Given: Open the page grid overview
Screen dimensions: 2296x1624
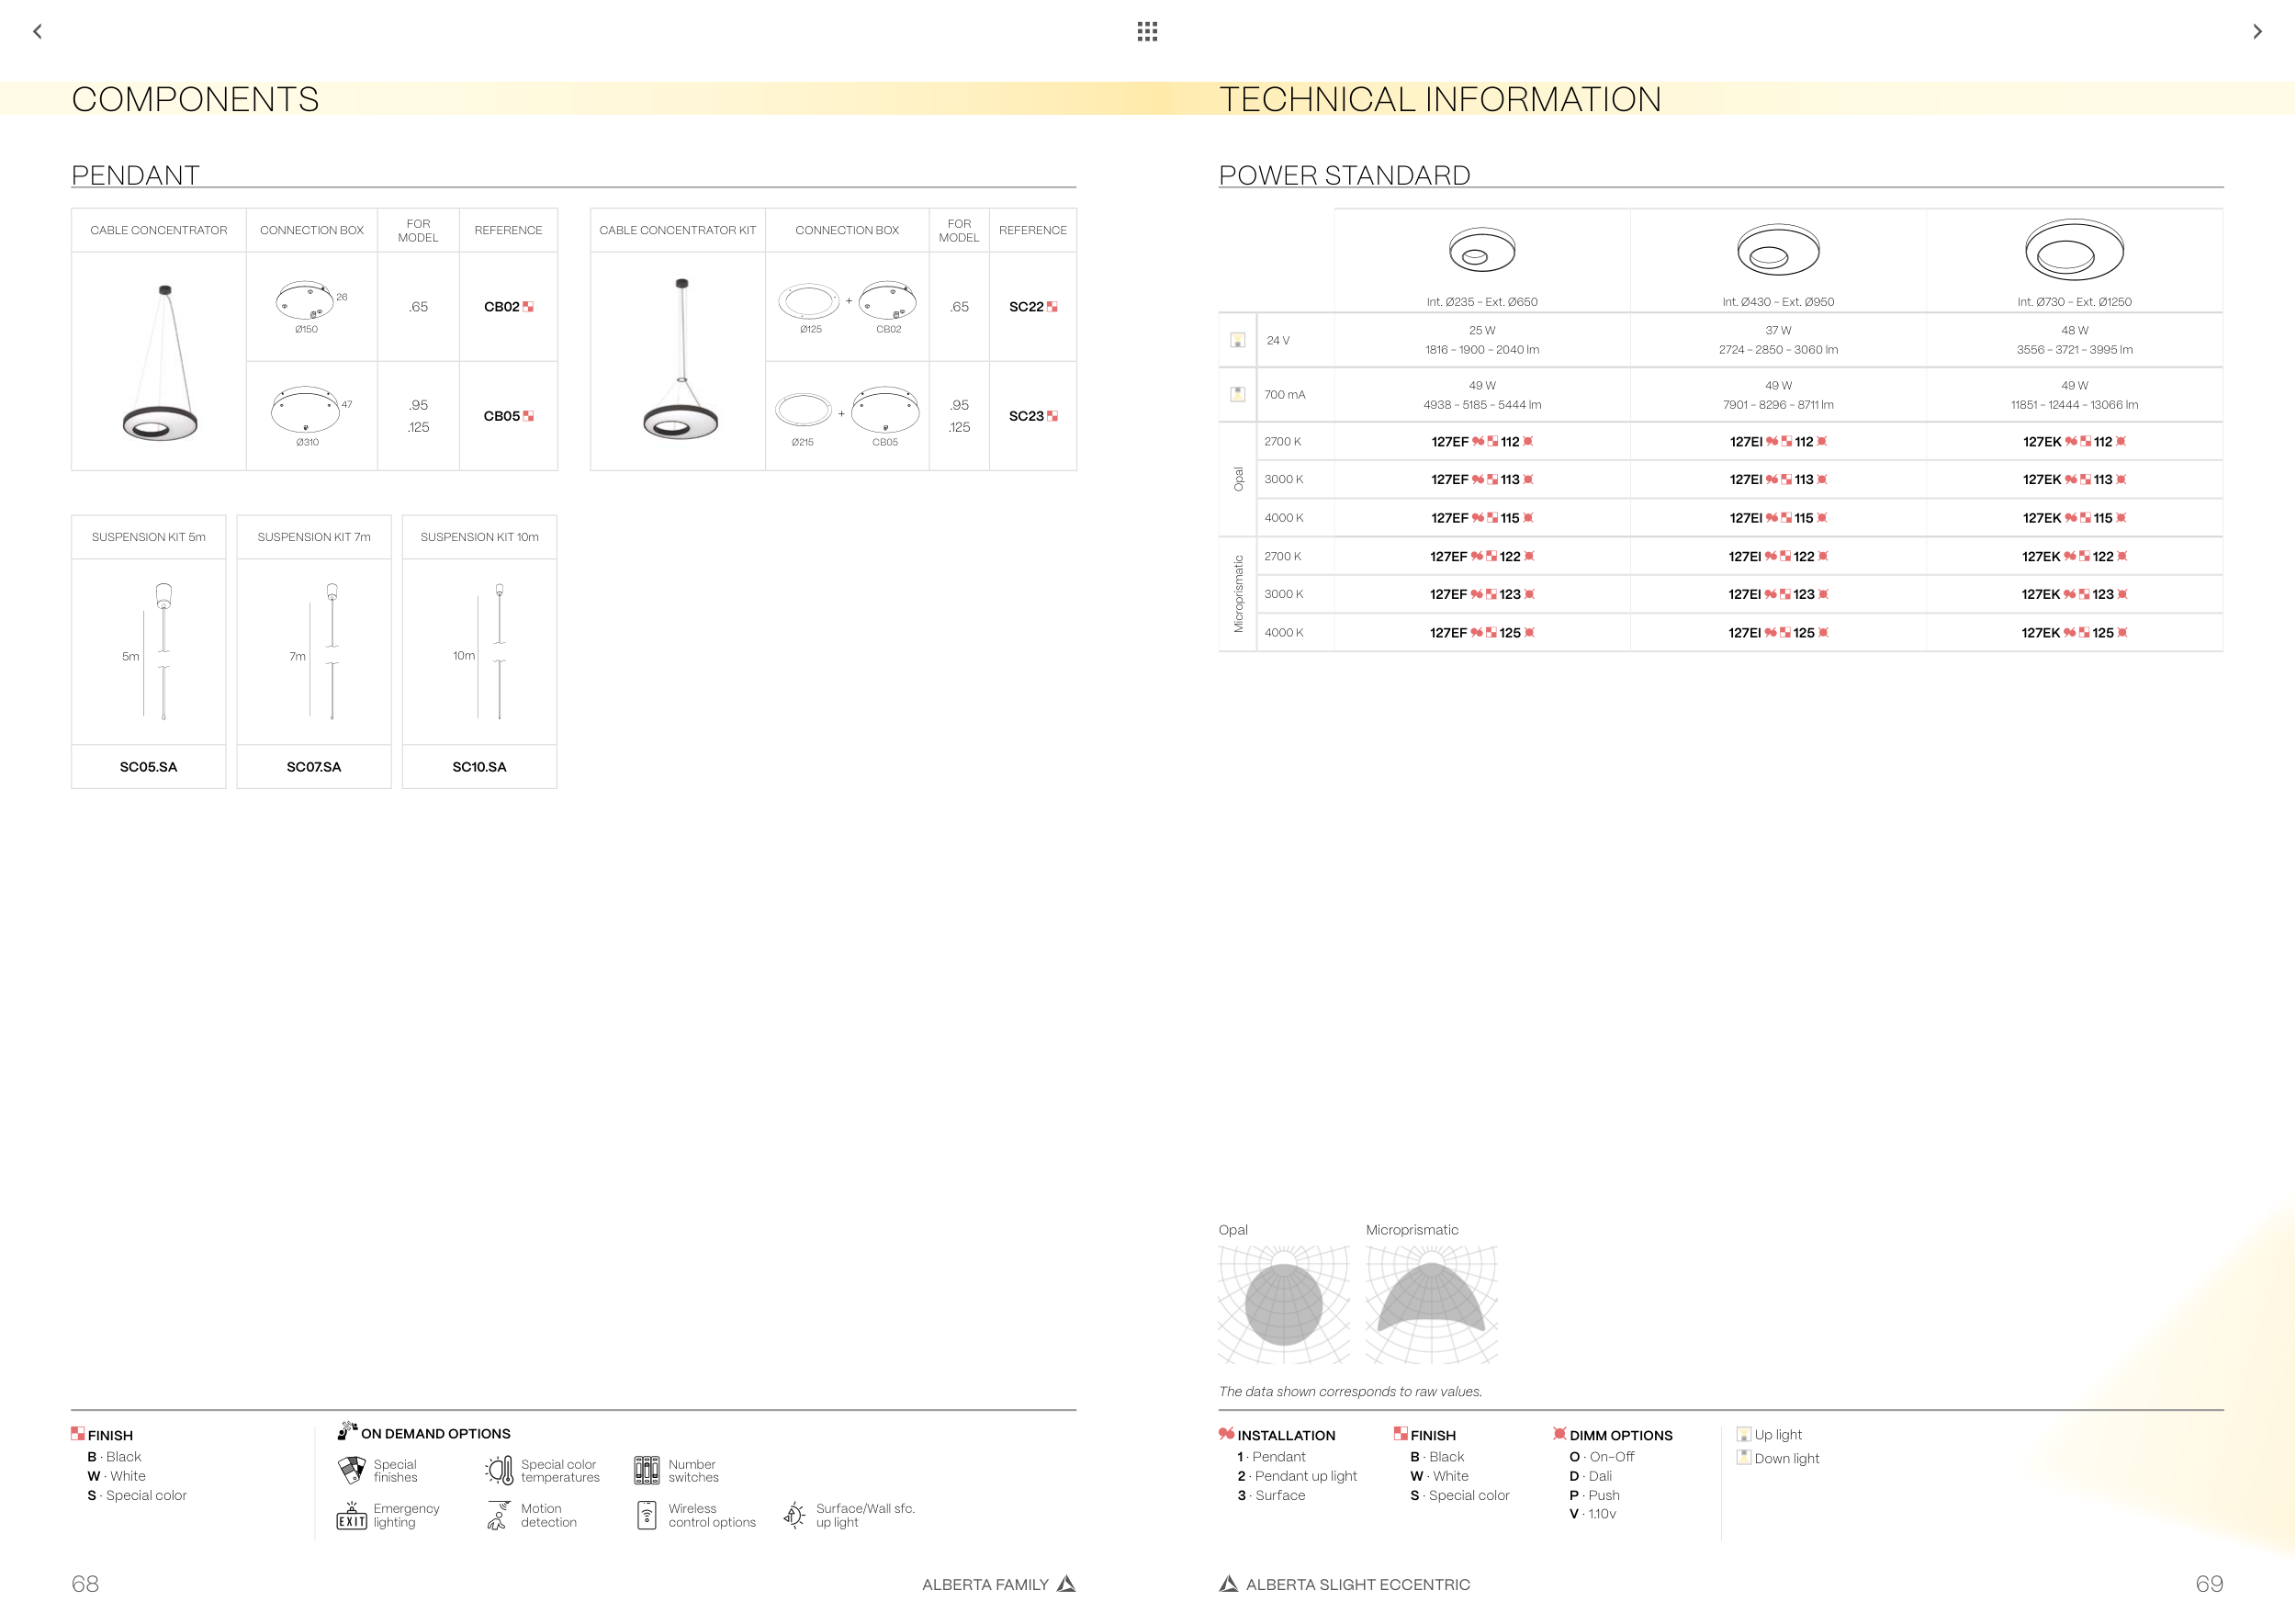Looking at the screenshot, I should 1147,32.
